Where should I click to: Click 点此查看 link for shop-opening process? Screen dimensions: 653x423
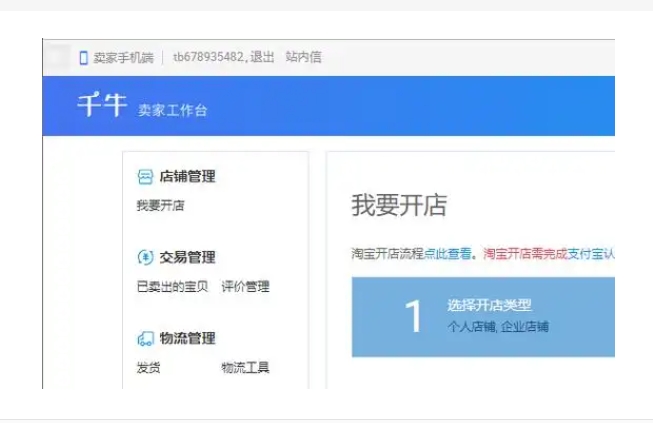tap(448, 254)
